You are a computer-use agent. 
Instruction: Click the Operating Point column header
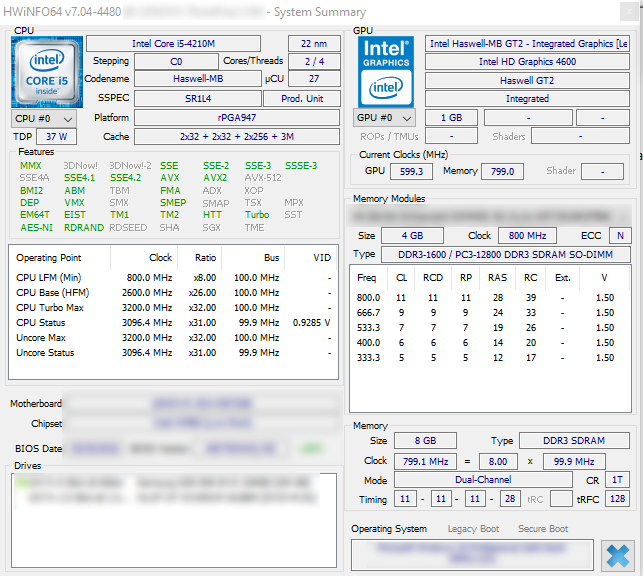coord(60,258)
